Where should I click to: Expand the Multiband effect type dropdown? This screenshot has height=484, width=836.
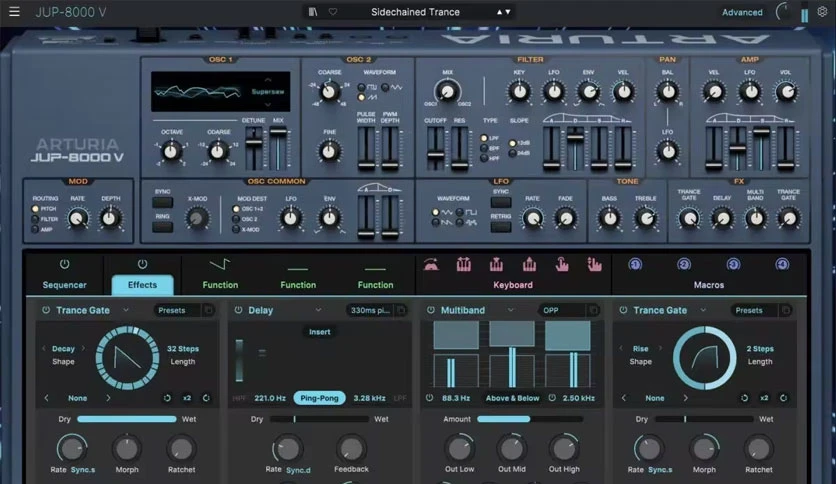click(x=510, y=310)
